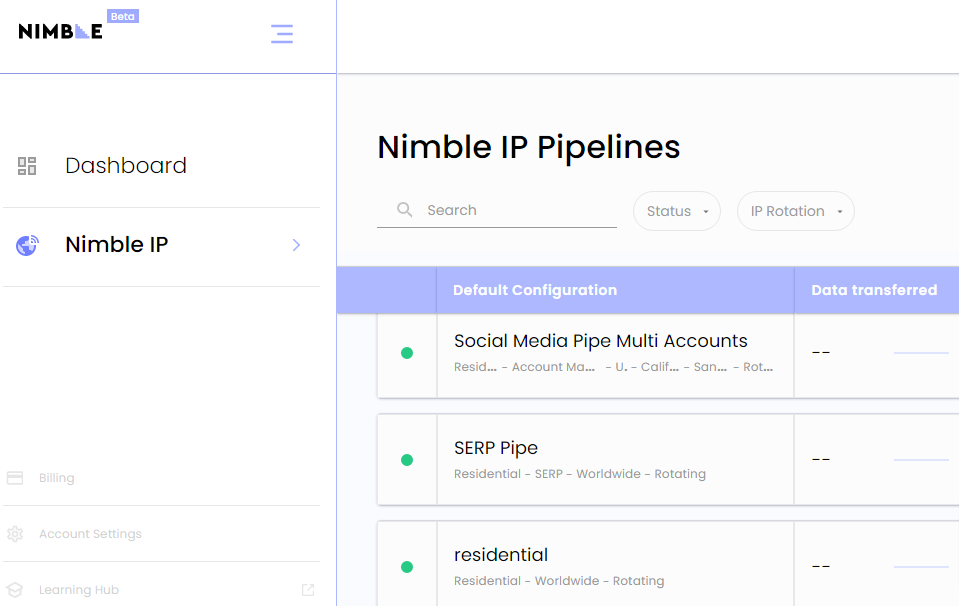The width and height of the screenshot is (959, 606).
Task: Click the Nimble logo
Action: tap(61, 31)
